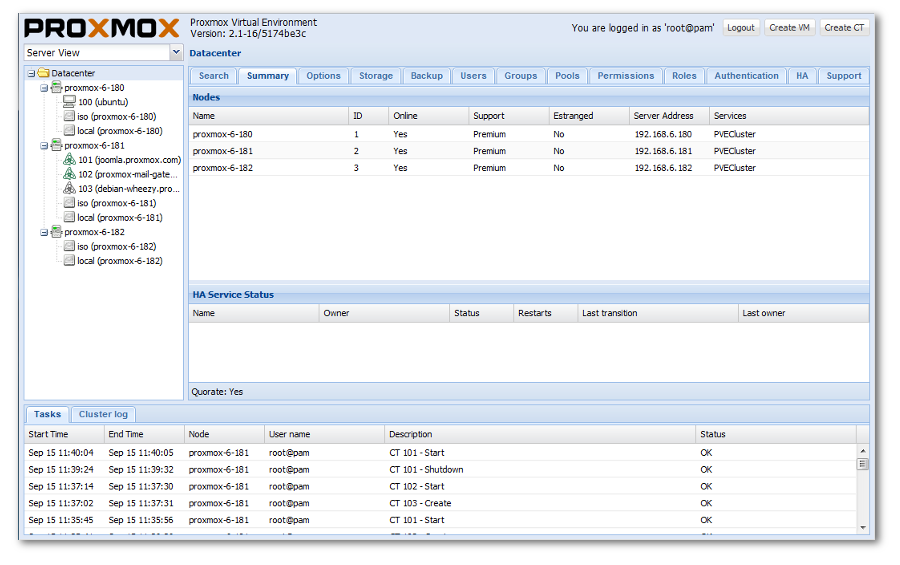900x565 pixels.
Task: Click the proxmox-6-181 node server icon
Action: click(x=56, y=145)
